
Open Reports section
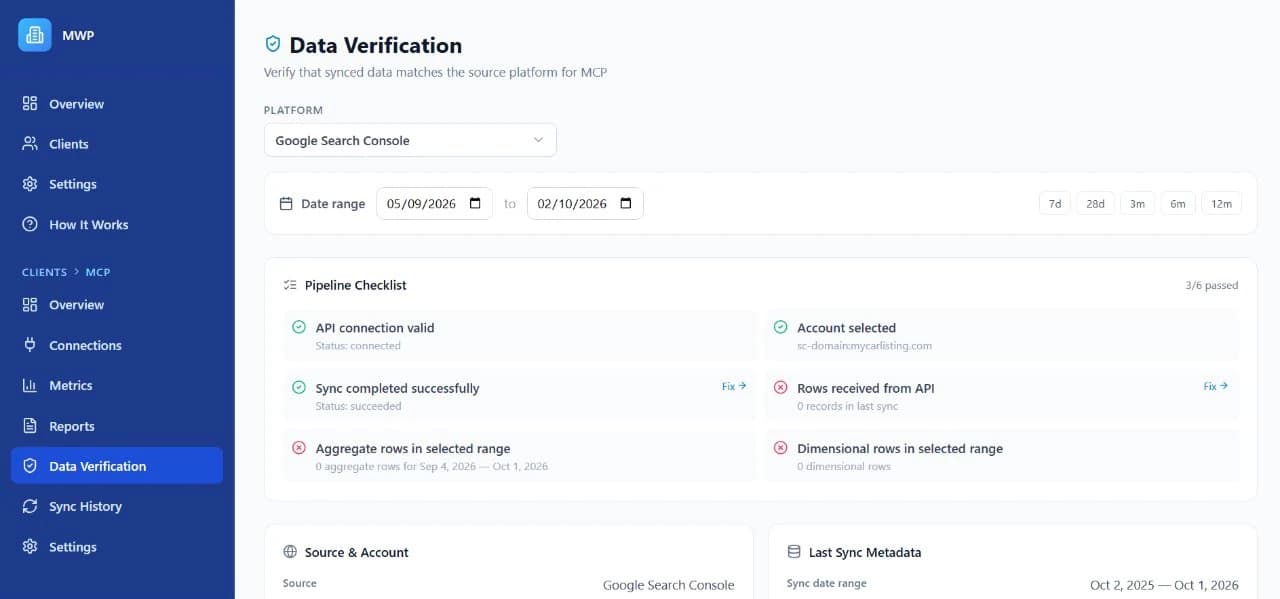pyautogui.click(x=117, y=426)
